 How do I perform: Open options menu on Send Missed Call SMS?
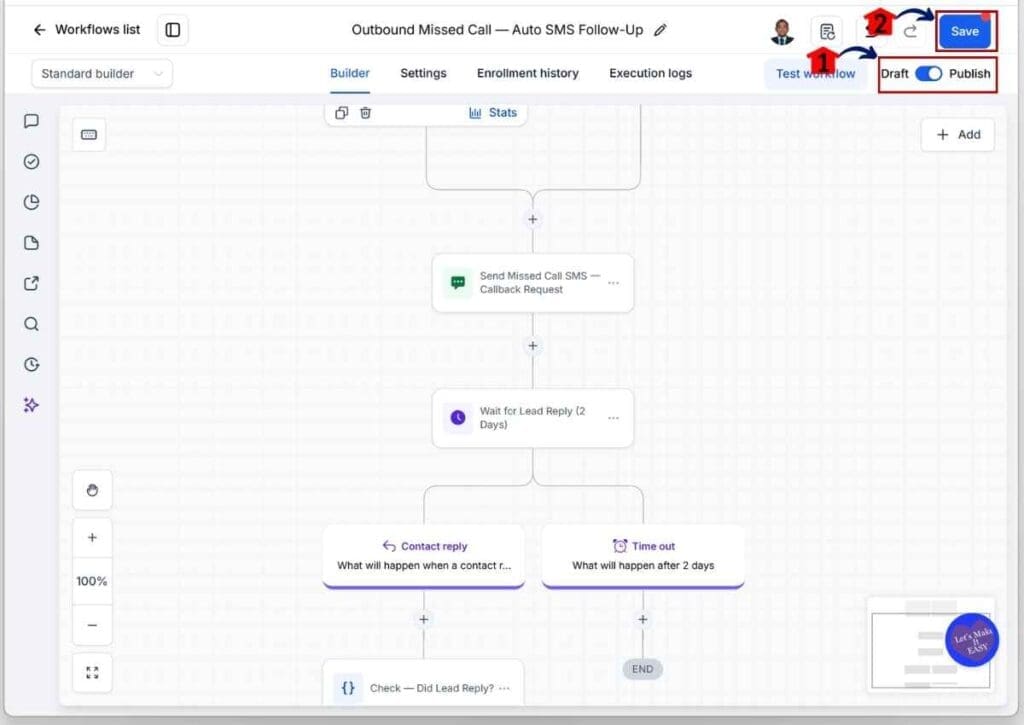pyautogui.click(x=613, y=283)
